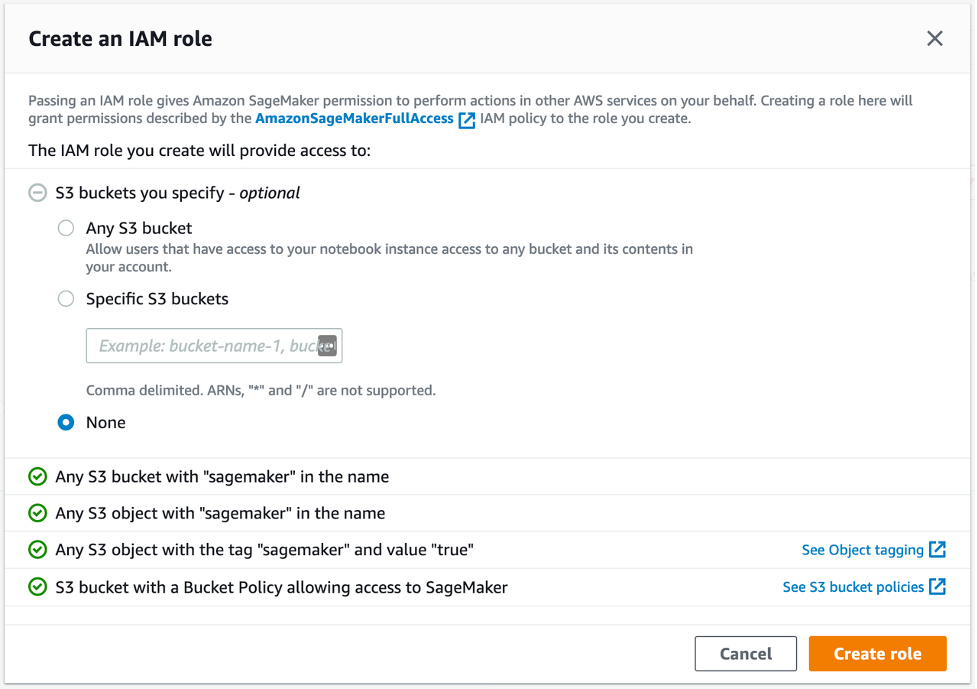This screenshot has height=689, width=977.
Task: Select the 'Any S3 bucket' radio button
Action: pyautogui.click(x=65, y=228)
